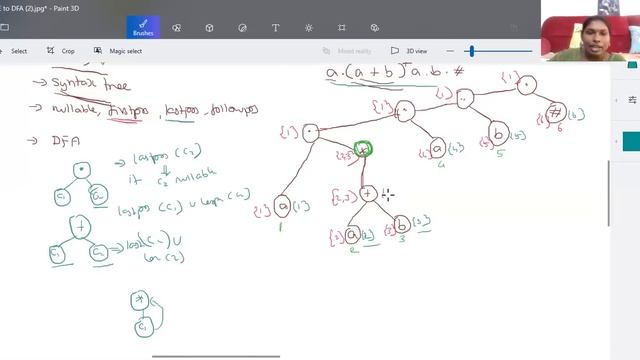Zoom out with the minus button
The height and width of the screenshot is (360, 640).
coord(450,51)
